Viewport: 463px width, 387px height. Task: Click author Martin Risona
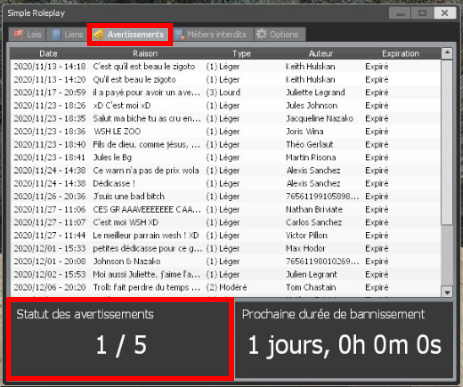point(311,157)
